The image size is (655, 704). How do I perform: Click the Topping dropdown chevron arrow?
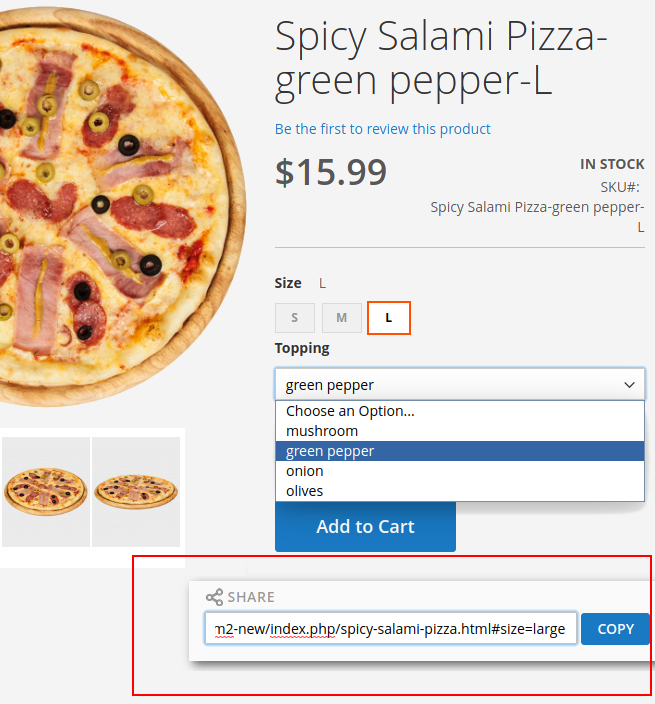[629, 385]
